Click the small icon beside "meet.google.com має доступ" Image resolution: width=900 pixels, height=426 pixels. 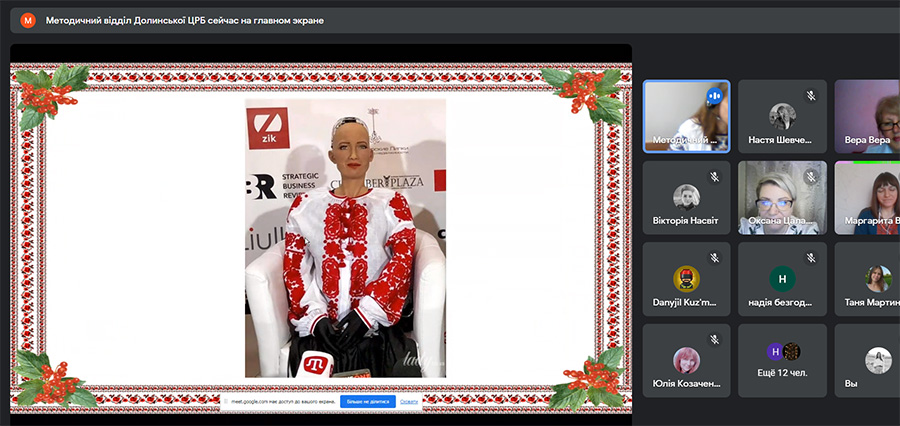226,401
